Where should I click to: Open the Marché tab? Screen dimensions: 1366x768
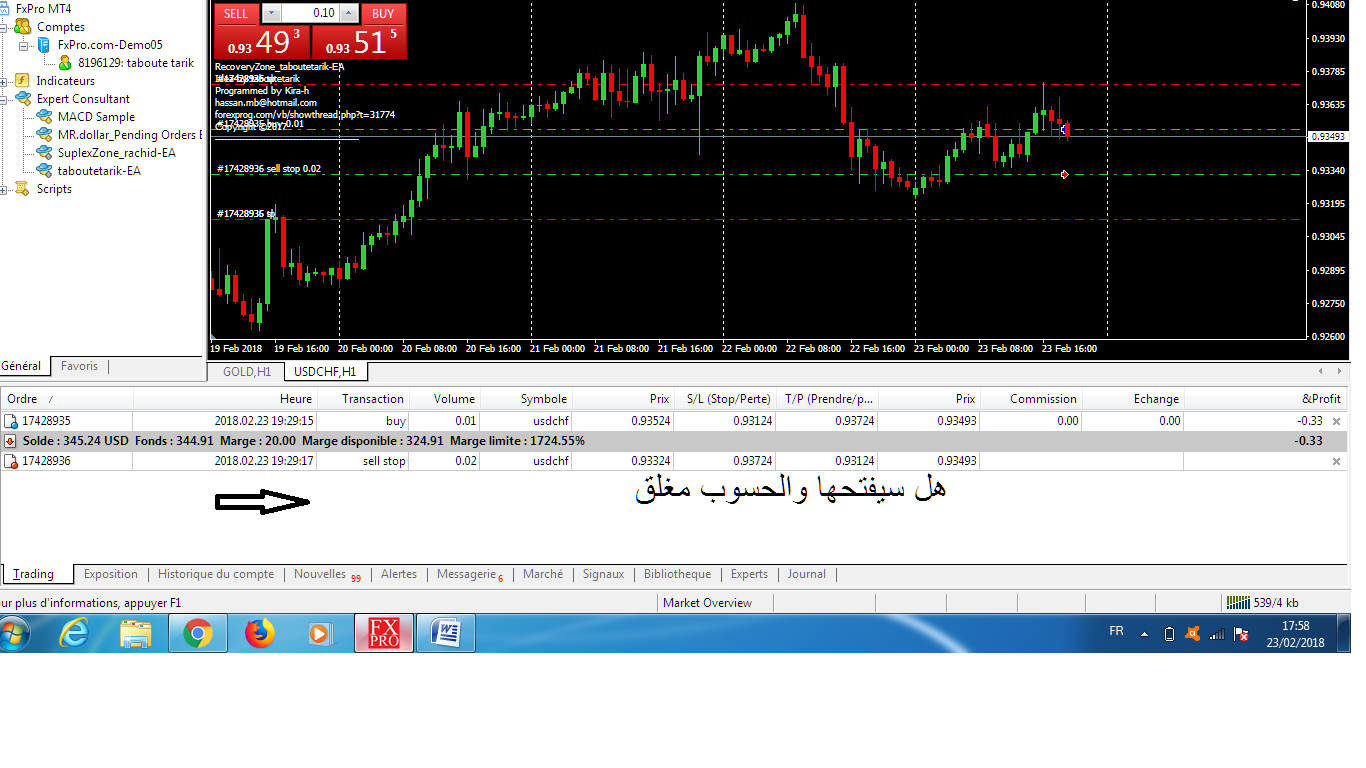pos(543,574)
